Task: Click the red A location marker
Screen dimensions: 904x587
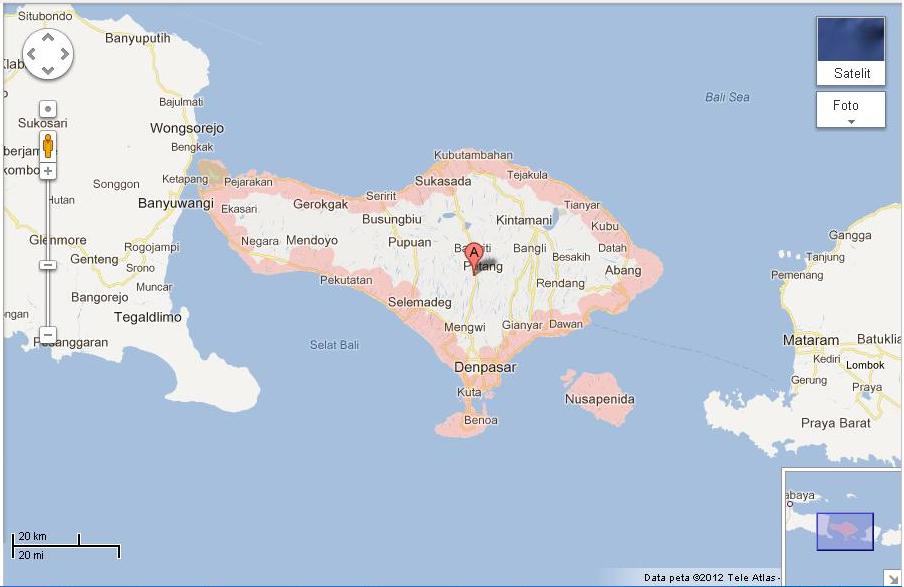Action: point(474,258)
